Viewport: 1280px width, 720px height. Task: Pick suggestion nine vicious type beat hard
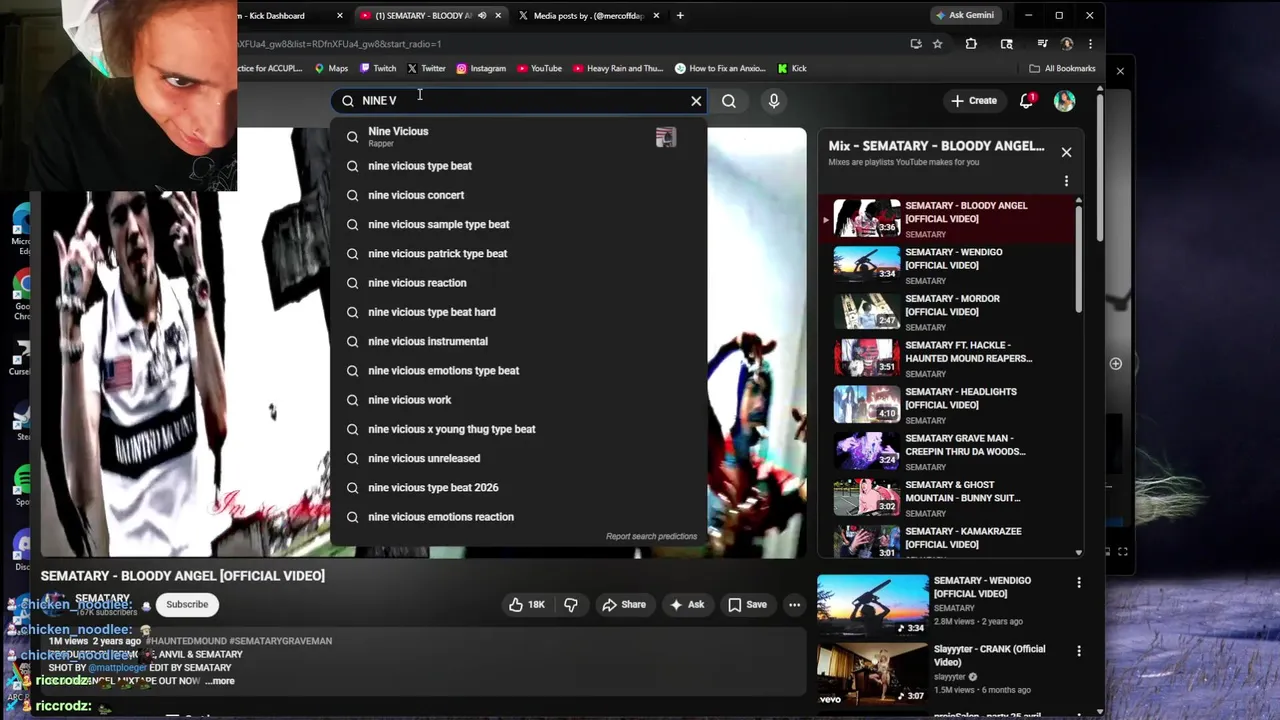pos(518,312)
